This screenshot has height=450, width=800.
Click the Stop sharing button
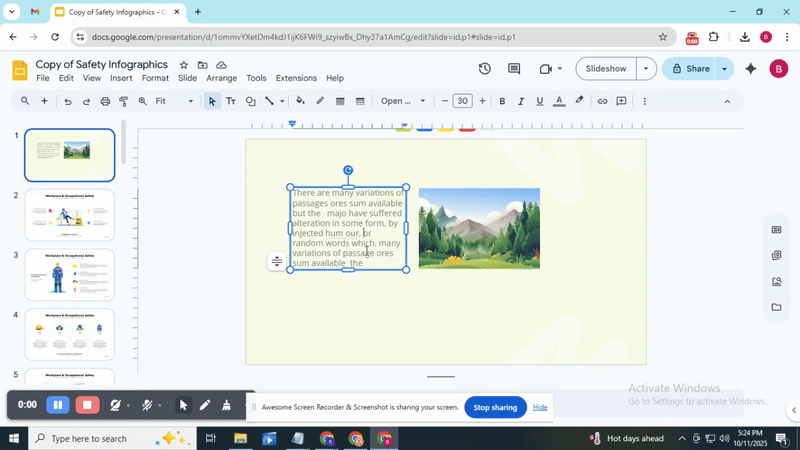pos(495,407)
